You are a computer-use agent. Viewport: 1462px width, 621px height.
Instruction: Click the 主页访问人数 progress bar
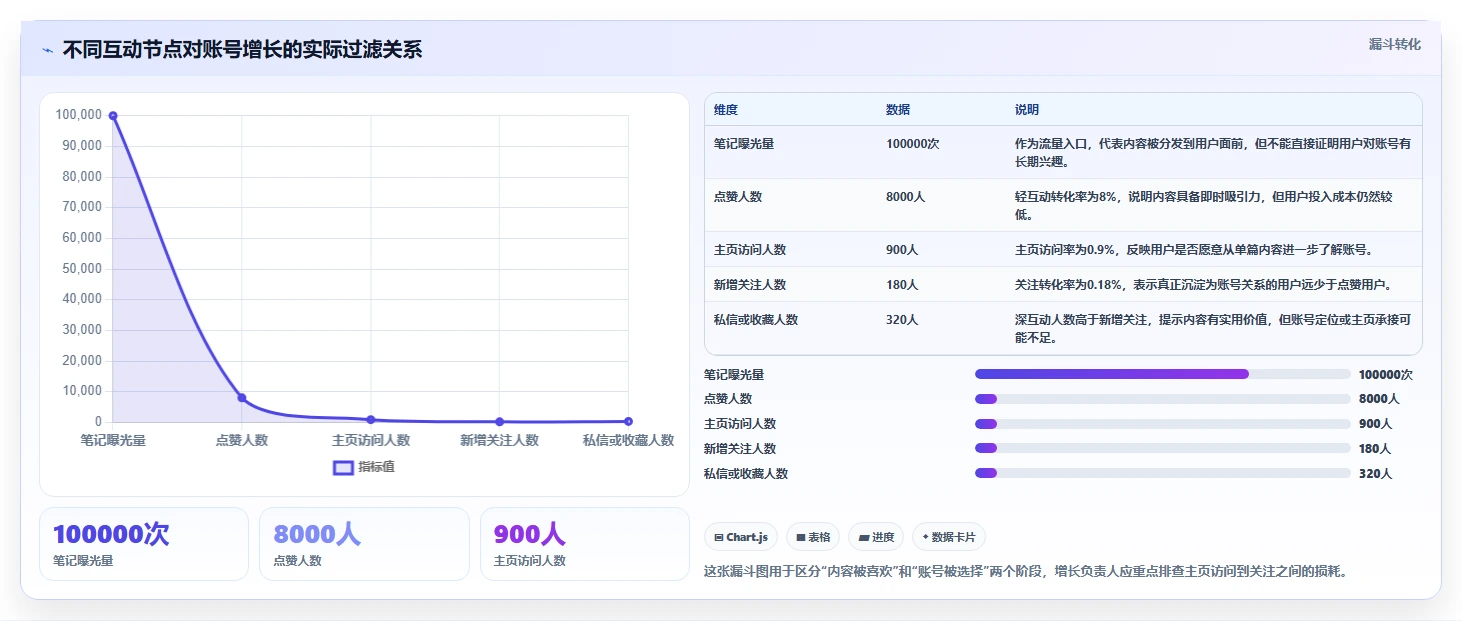click(1162, 424)
